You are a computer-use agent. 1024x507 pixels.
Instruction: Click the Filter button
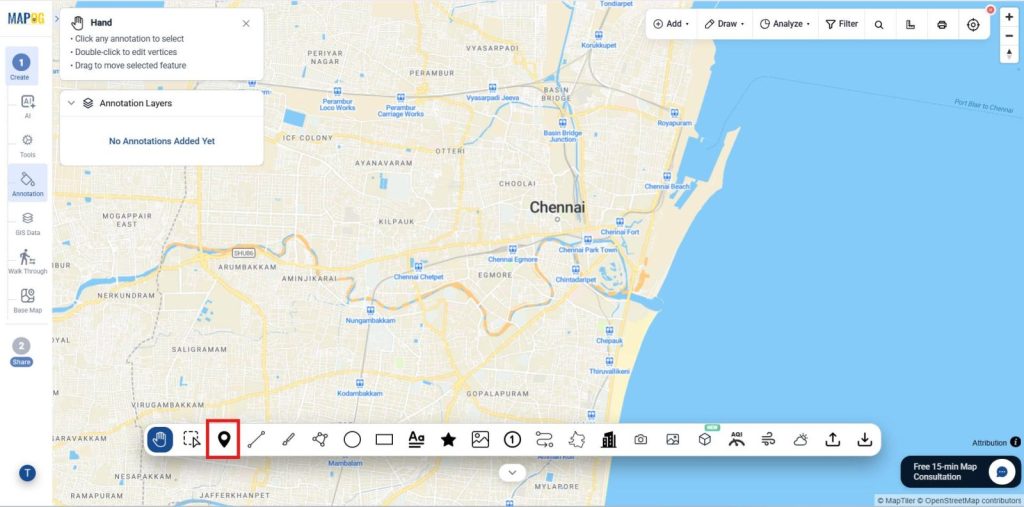point(842,24)
